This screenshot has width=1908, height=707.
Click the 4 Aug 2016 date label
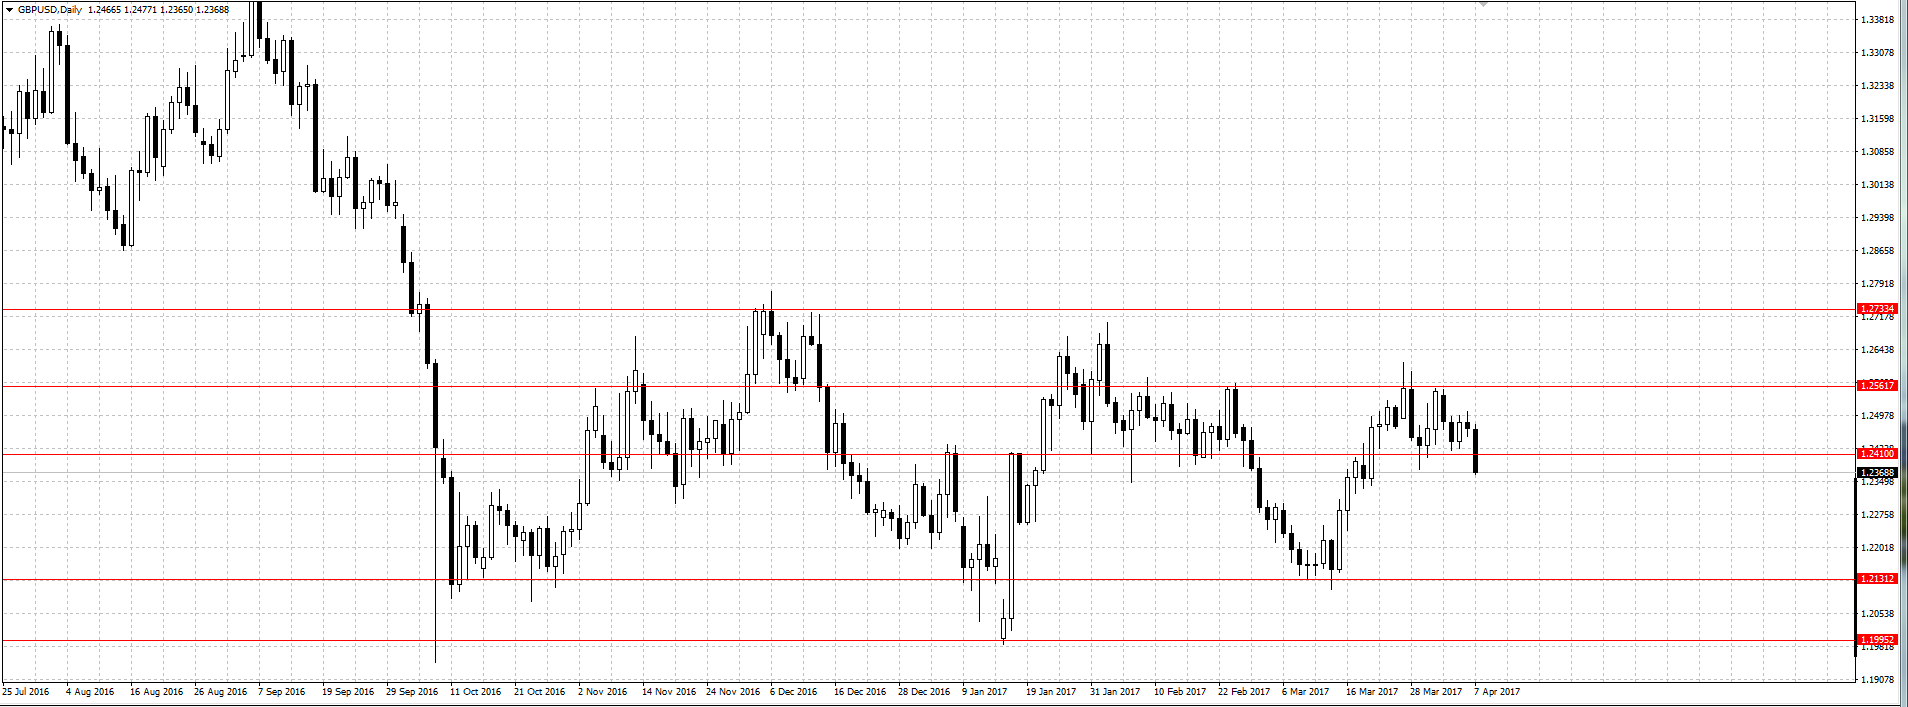coord(90,692)
